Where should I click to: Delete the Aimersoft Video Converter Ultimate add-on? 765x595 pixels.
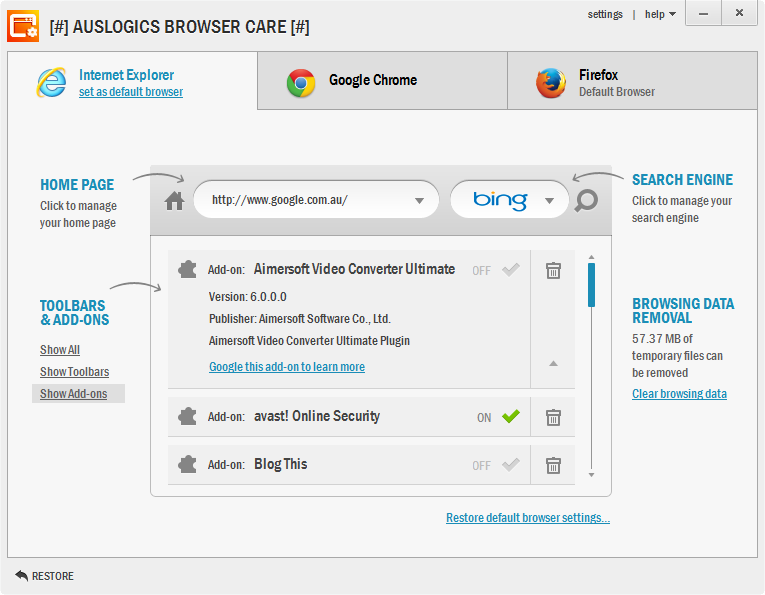tap(553, 270)
